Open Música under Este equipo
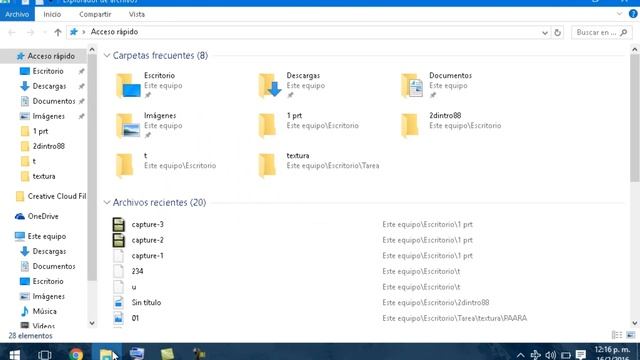 (44, 311)
